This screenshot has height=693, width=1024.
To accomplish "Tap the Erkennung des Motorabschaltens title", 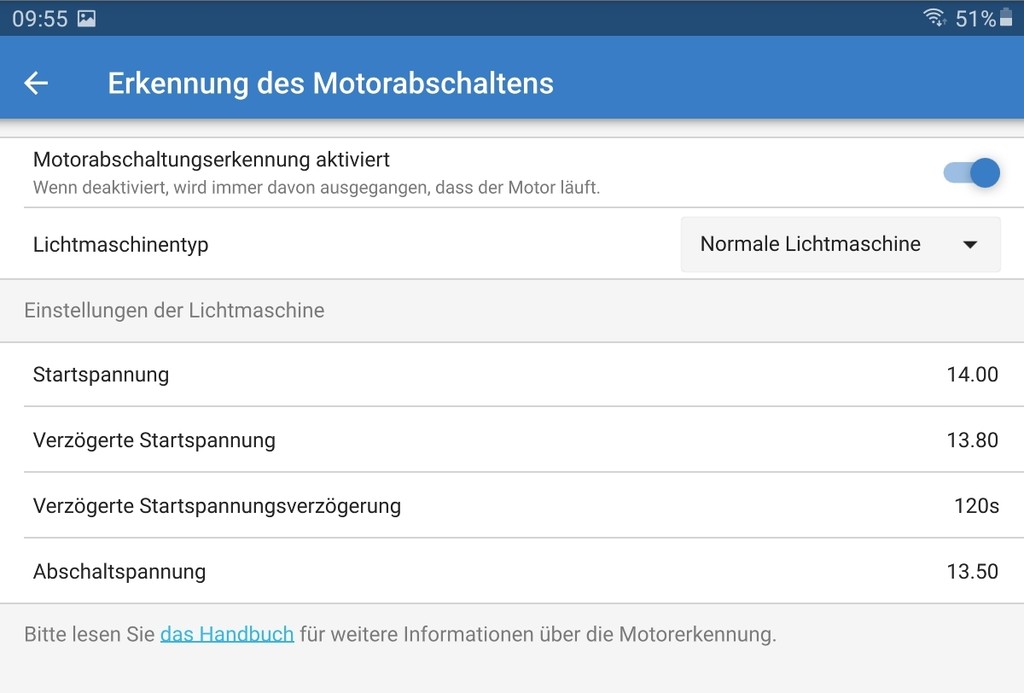I will (330, 83).
